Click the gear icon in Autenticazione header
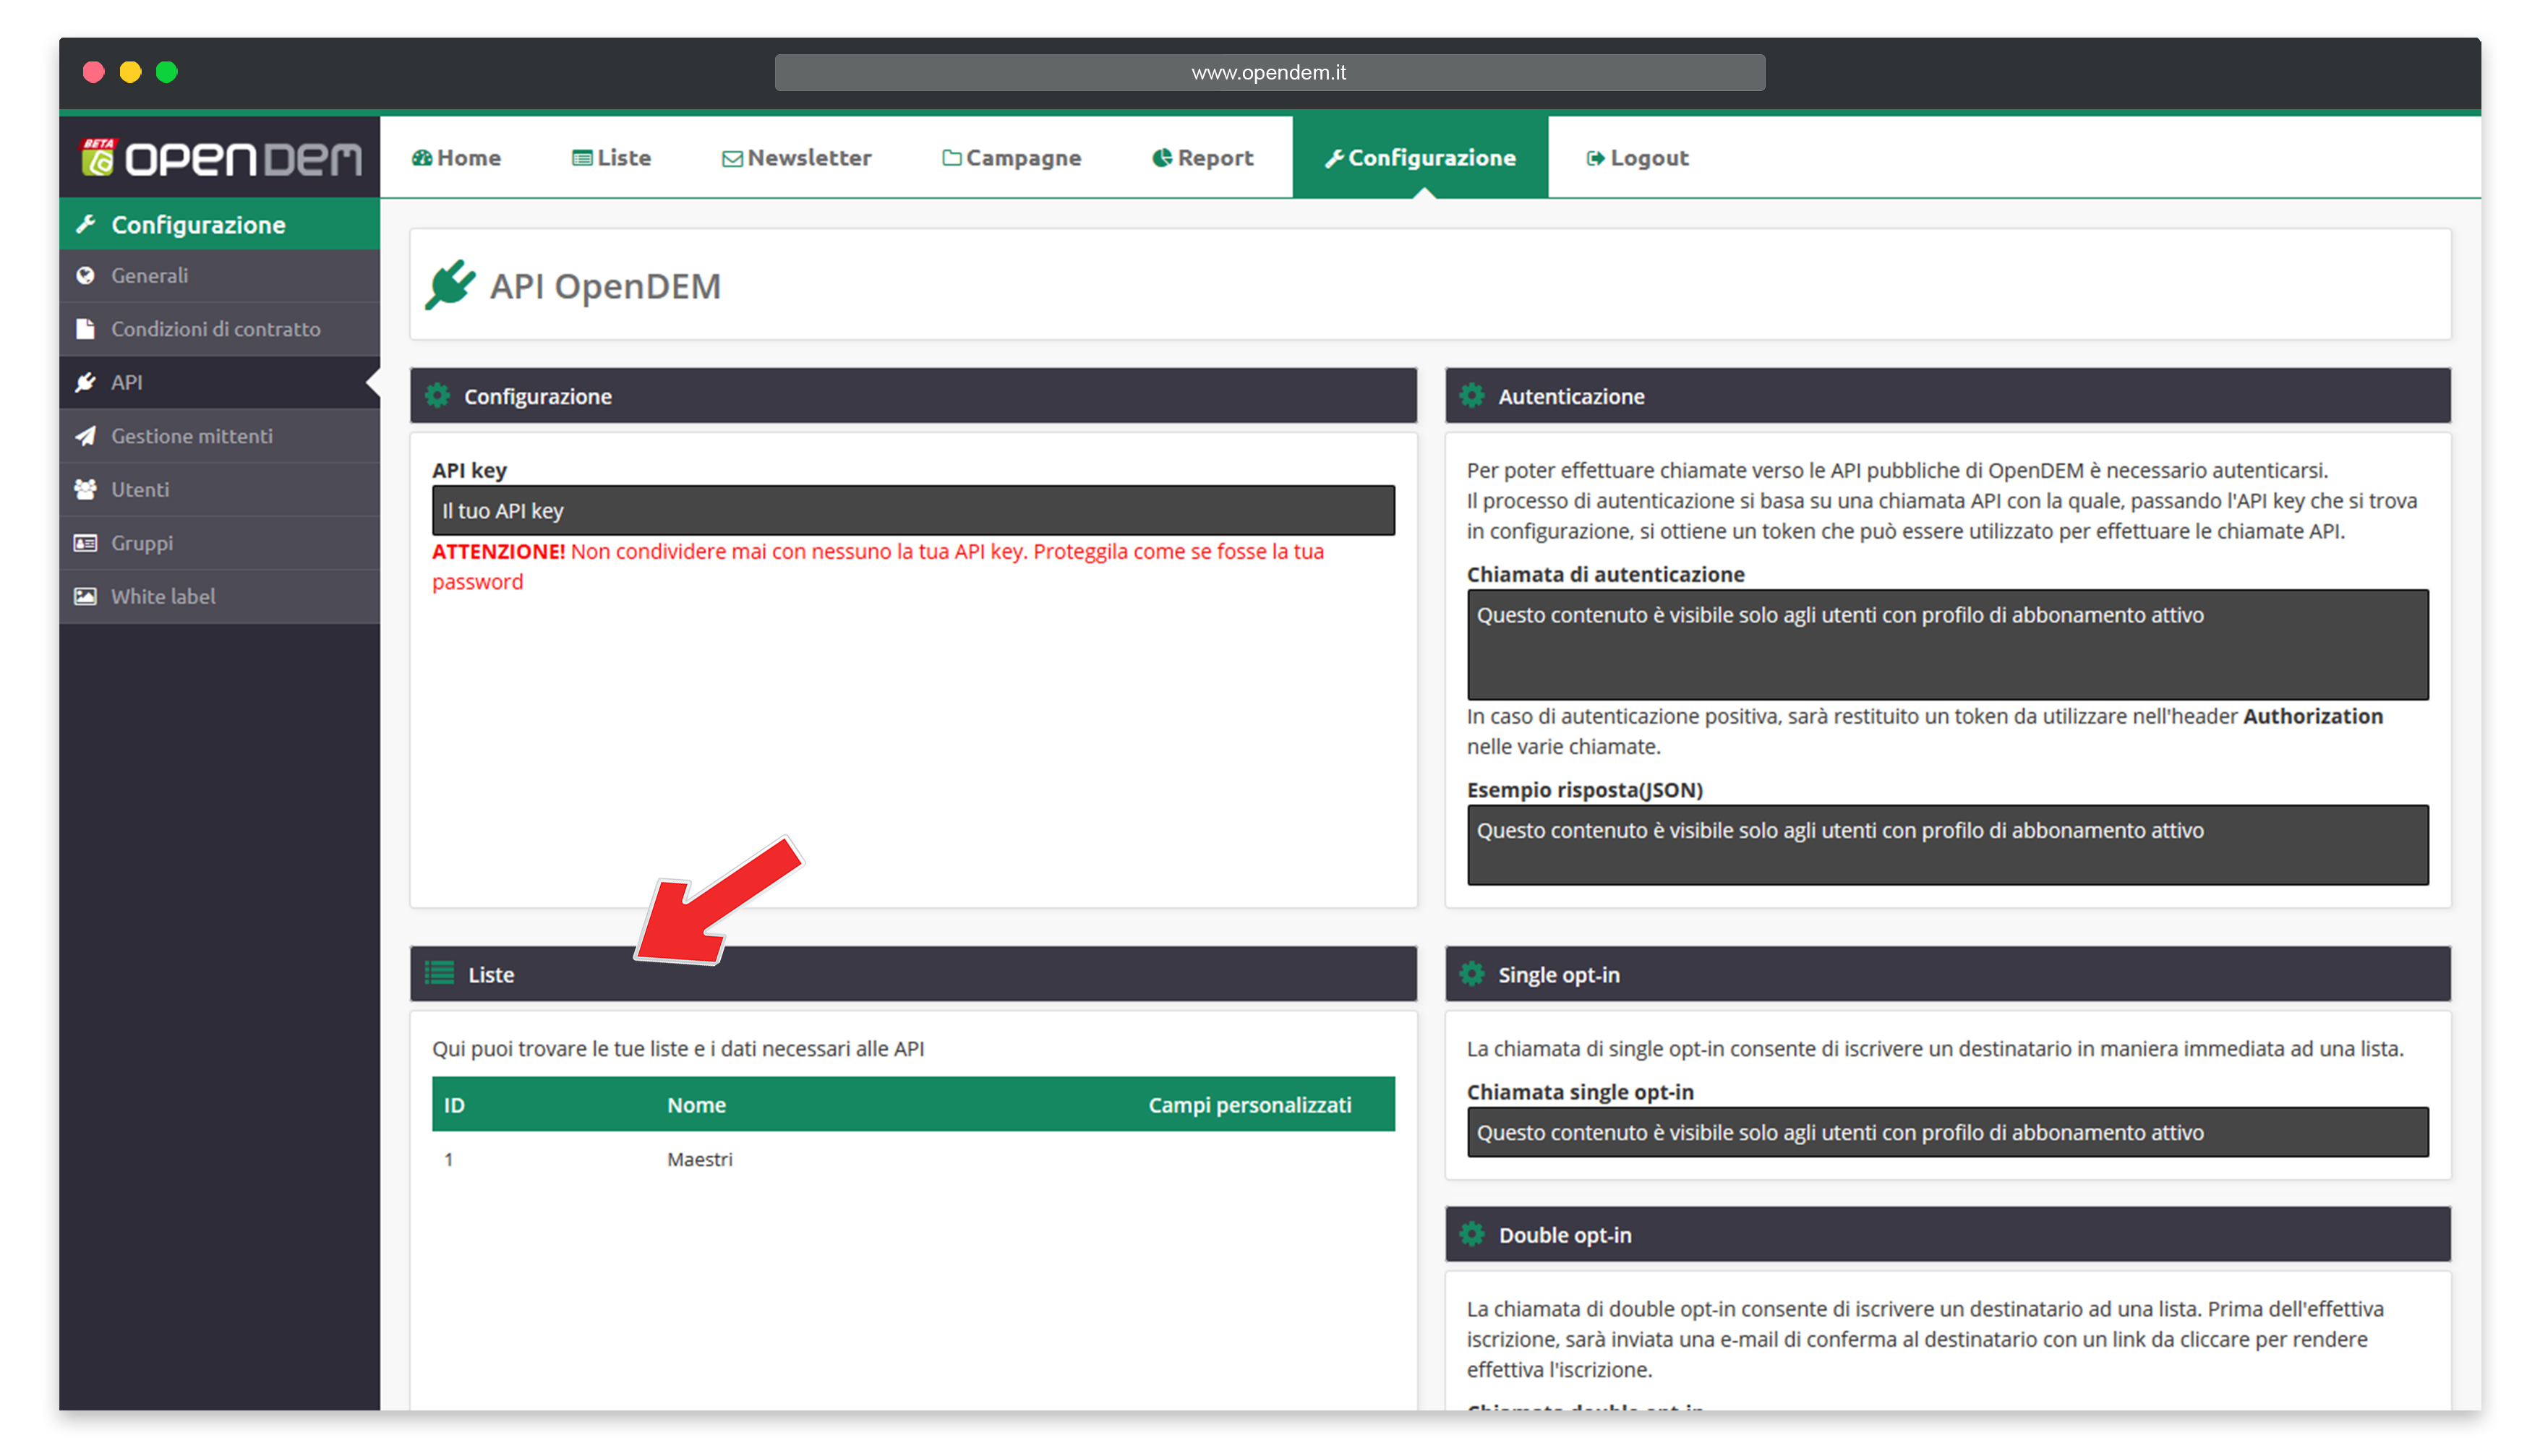Image resolution: width=2540 pixels, height=1456 pixels. 1472,396
